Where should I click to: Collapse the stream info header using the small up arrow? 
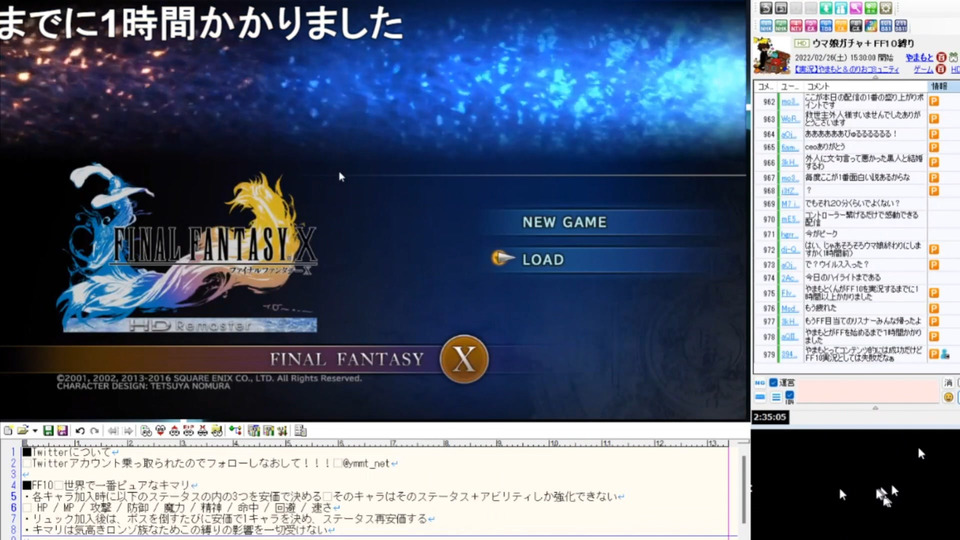pyautogui.click(x=876, y=77)
